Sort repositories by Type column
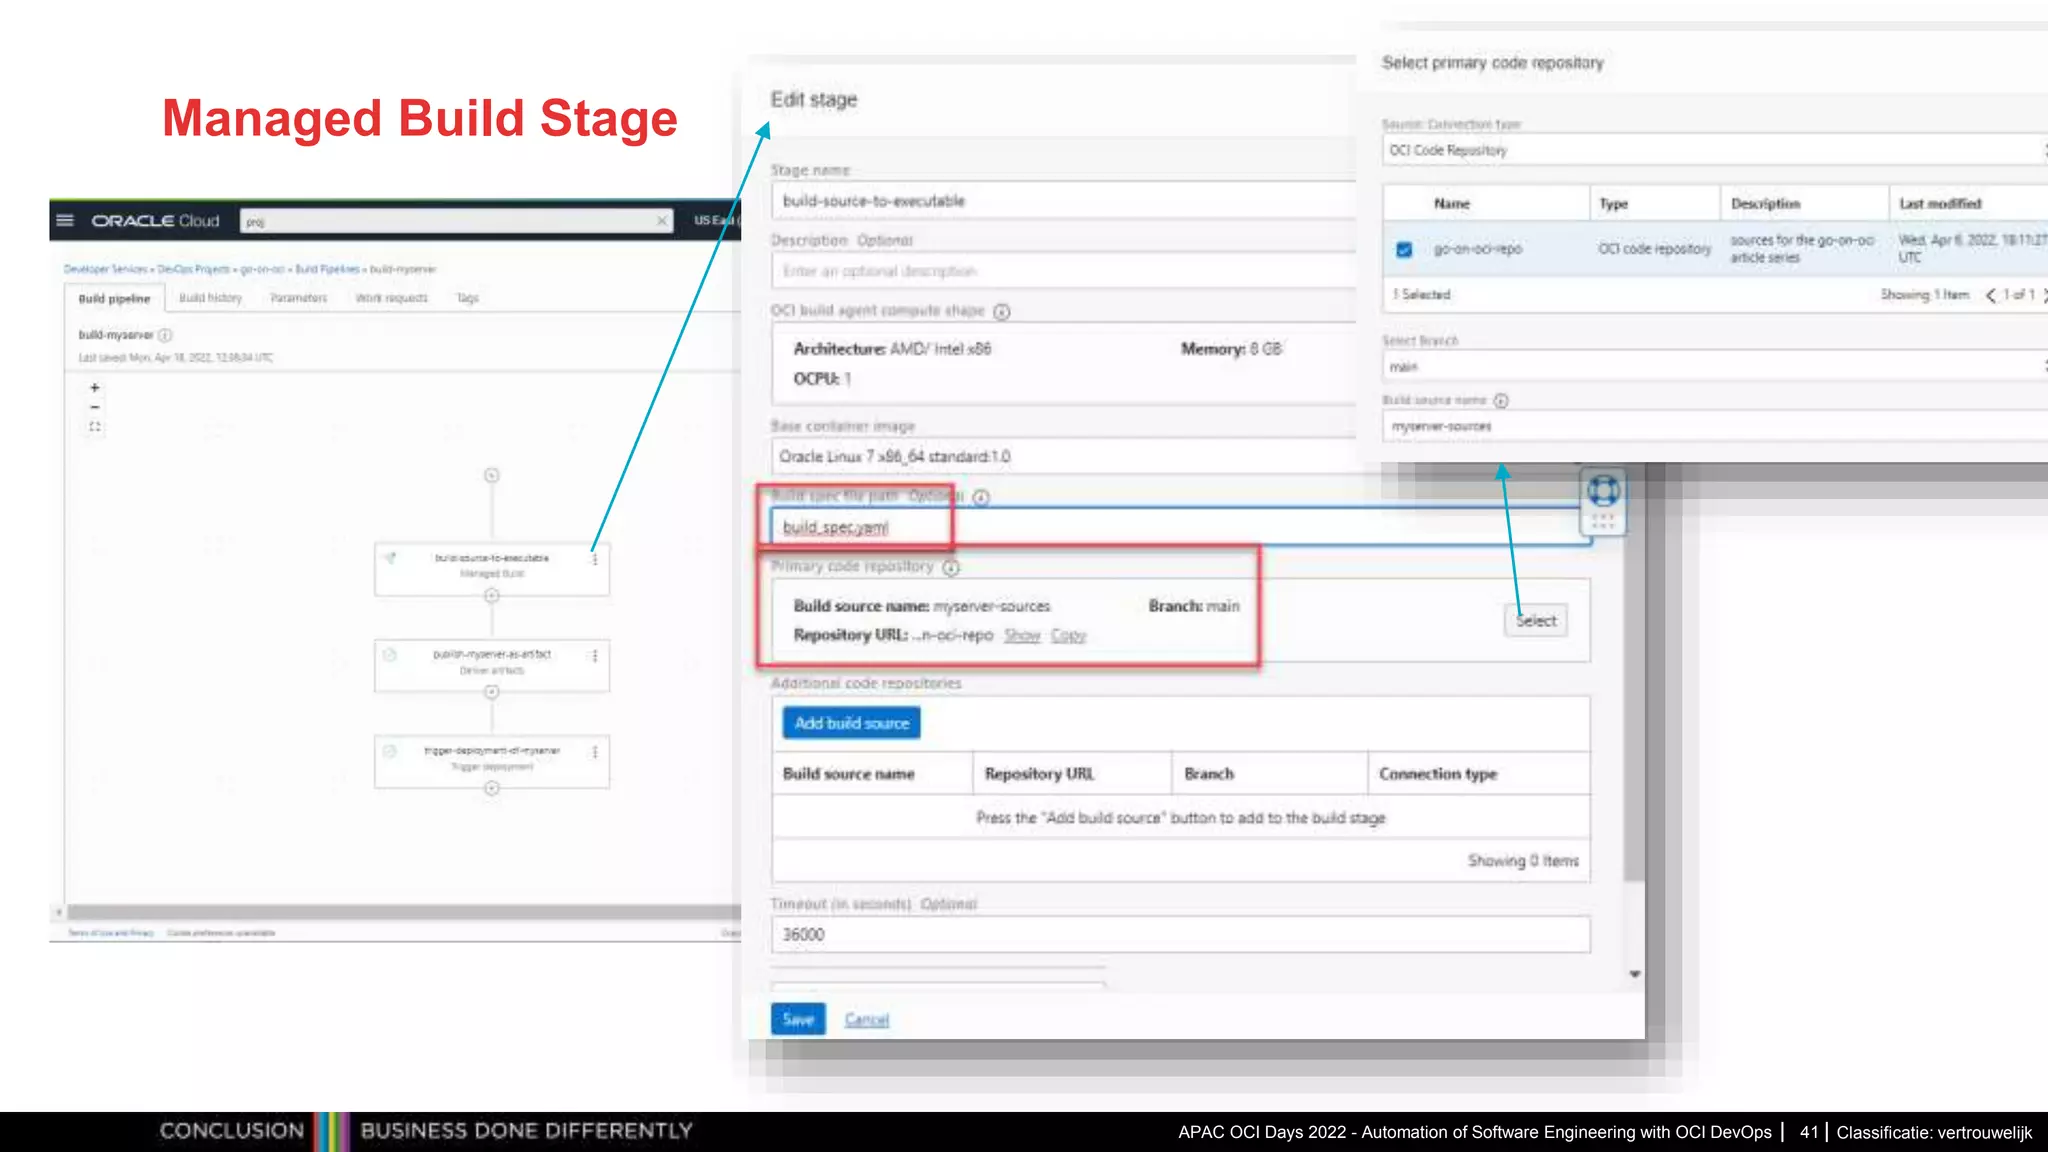The height and width of the screenshot is (1152, 2048). coord(1613,204)
